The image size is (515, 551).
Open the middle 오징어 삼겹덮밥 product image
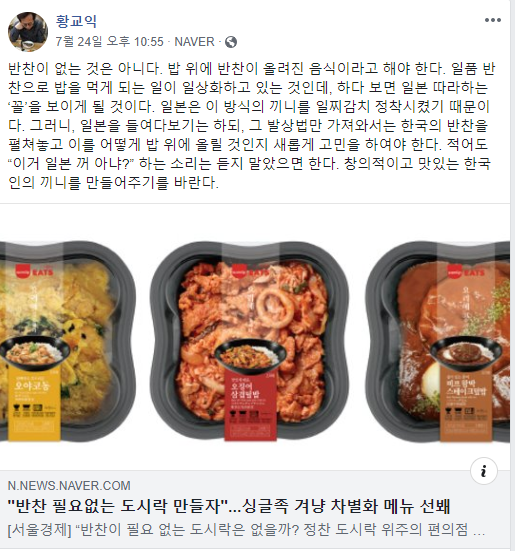[250, 341]
